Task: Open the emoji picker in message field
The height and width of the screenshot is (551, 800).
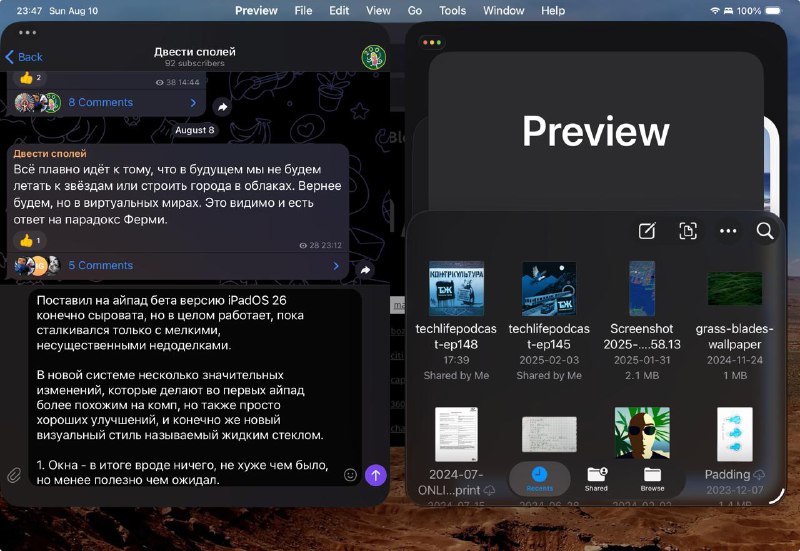Action: [351, 475]
